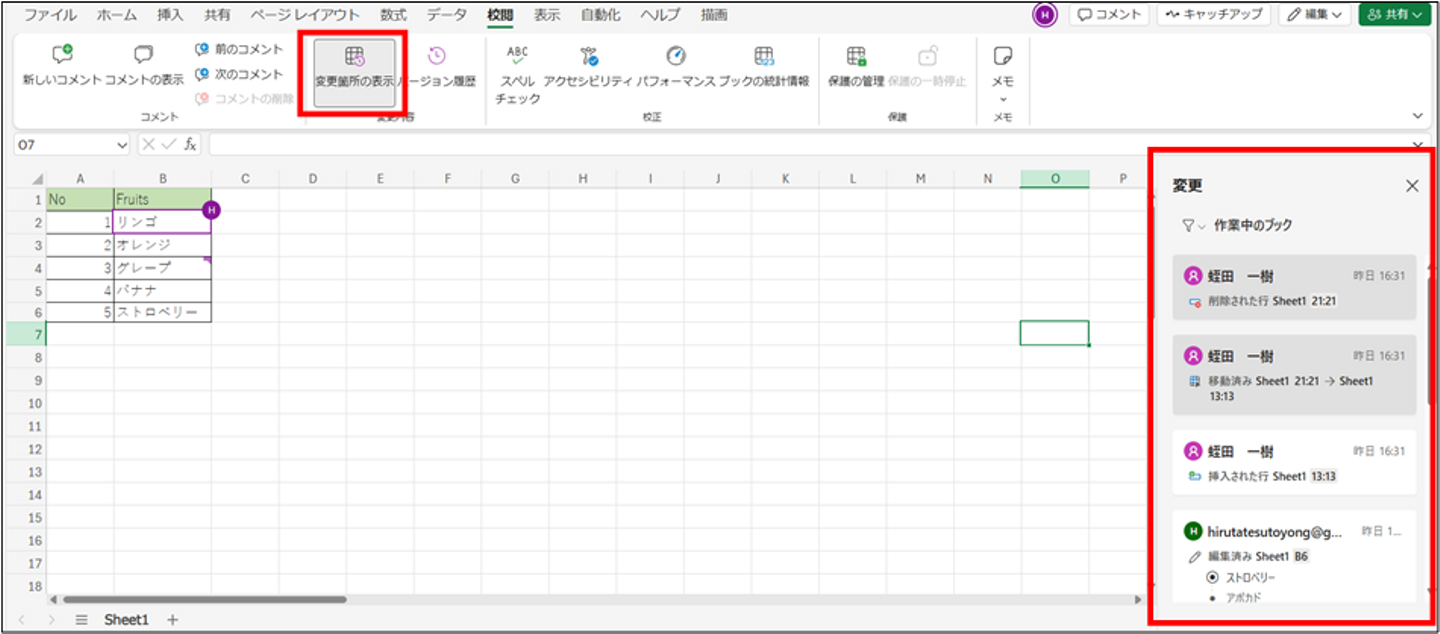Screen dimensions: 1440x634
Task: Select cell containing バナナ
Action: click(x=162, y=291)
